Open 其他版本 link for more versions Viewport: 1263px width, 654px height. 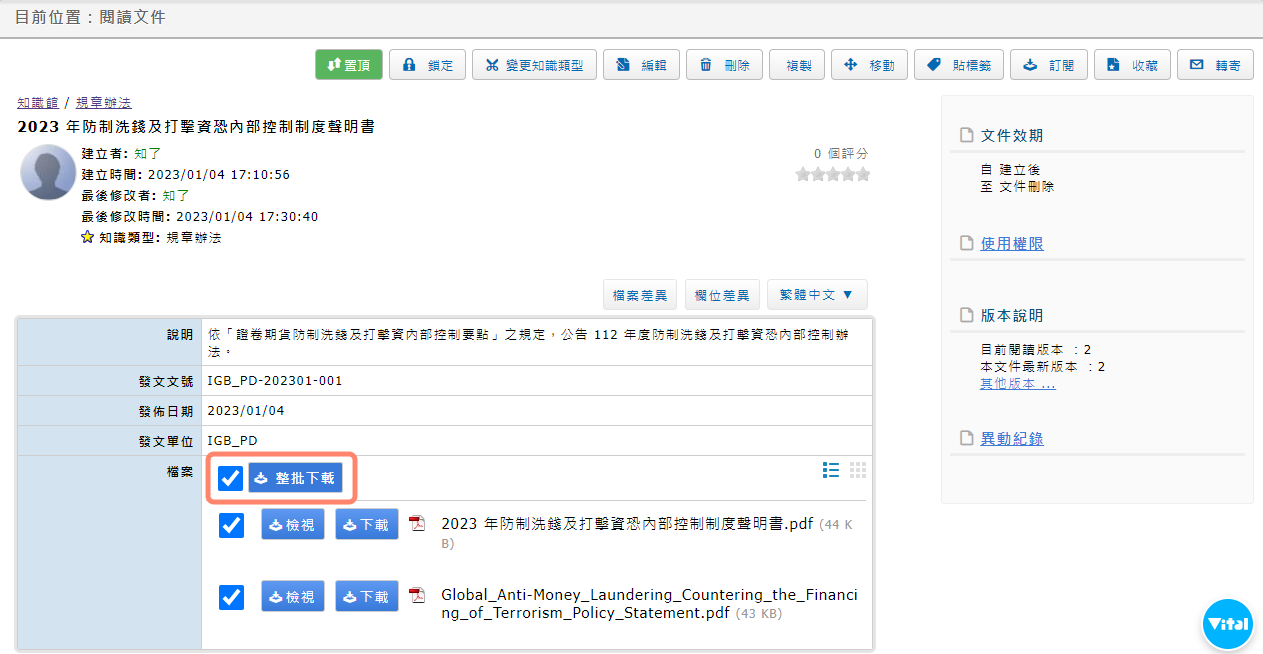[x=1017, y=384]
